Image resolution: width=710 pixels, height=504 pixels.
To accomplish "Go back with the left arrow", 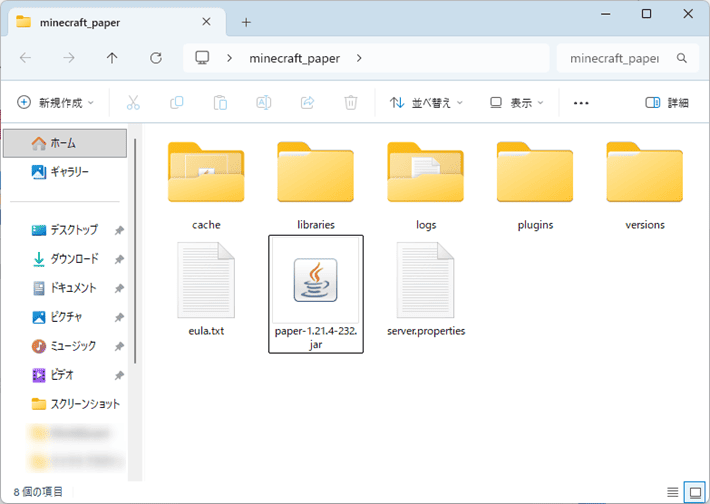I will [x=25, y=58].
